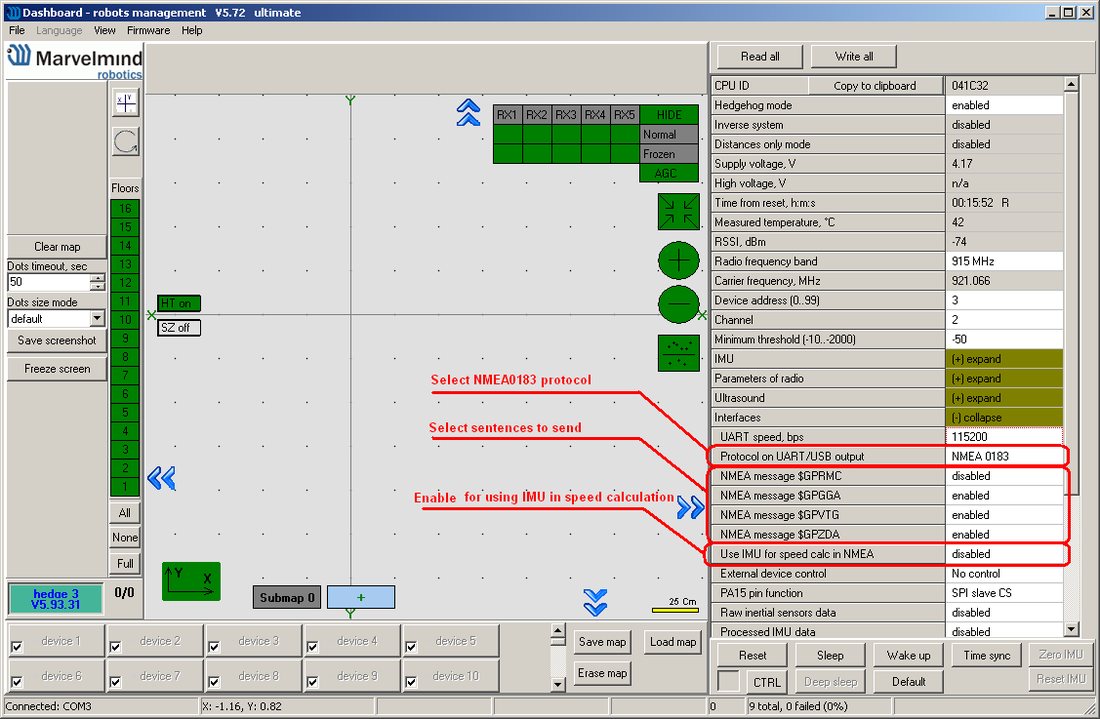Open the Dots size mode dropdown
1100x719 pixels.
click(98, 318)
